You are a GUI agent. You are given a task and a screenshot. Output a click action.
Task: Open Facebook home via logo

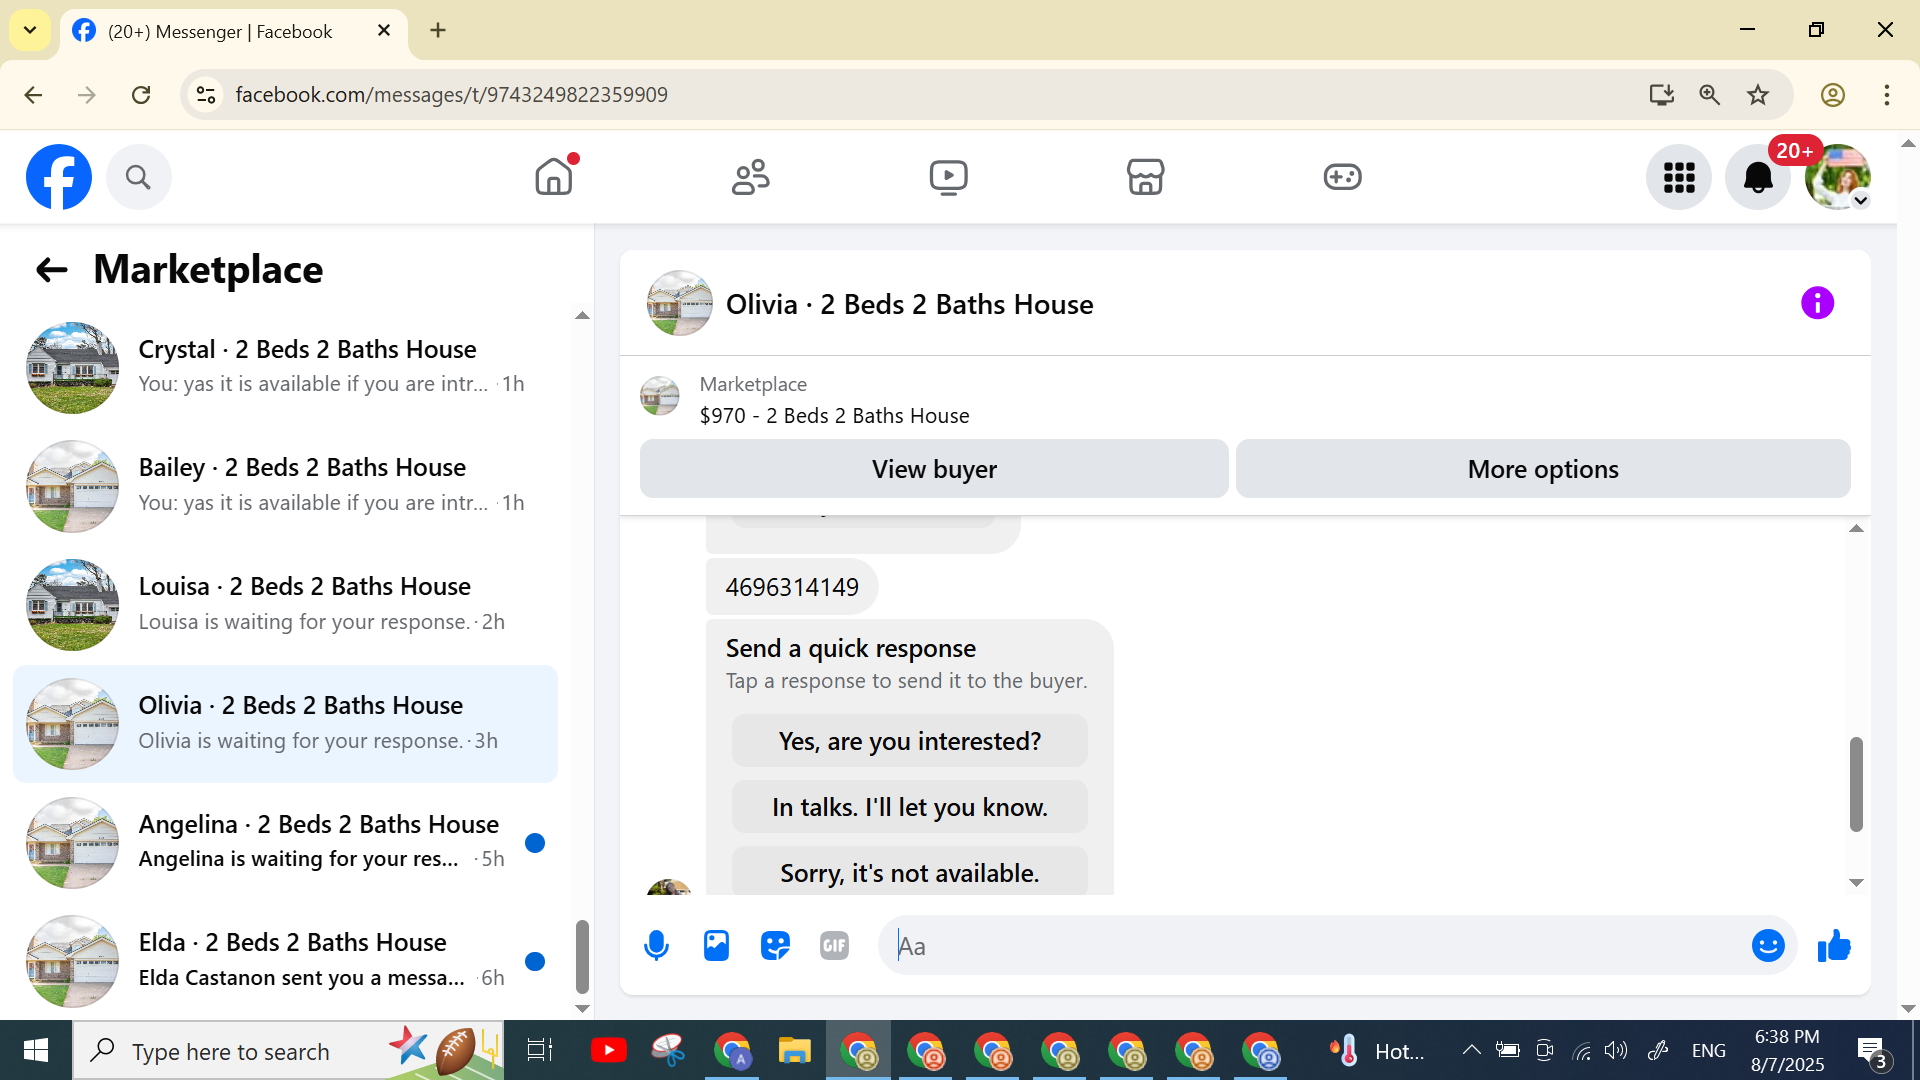point(59,177)
